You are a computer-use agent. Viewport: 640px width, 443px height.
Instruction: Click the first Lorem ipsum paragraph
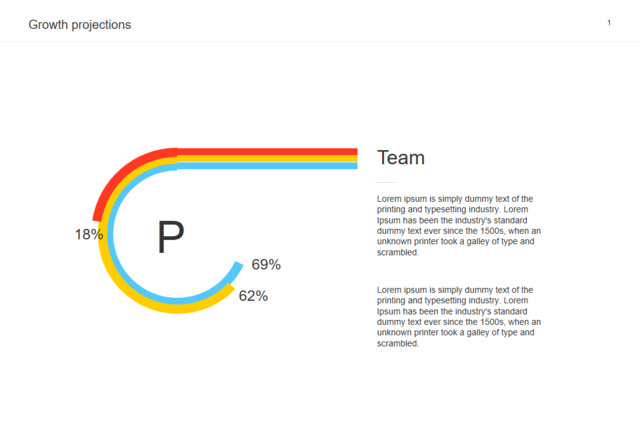(x=459, y=225)
